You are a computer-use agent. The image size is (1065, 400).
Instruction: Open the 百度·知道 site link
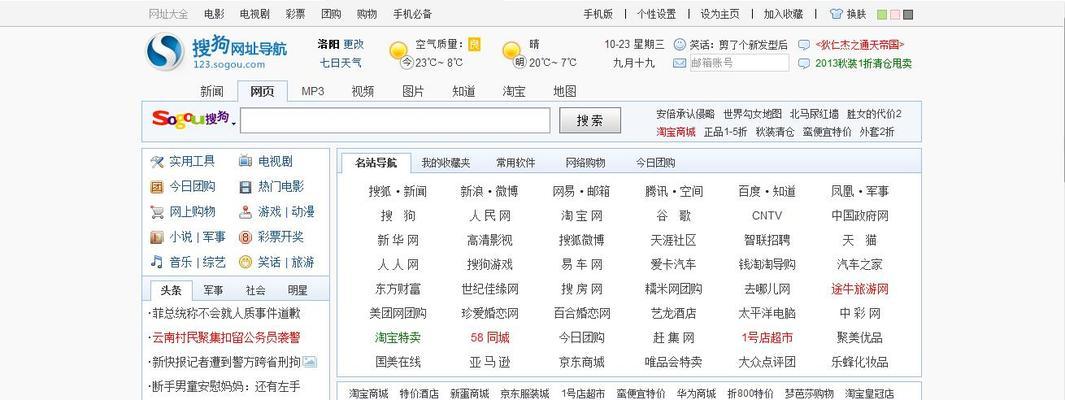pyautogui.click(x=767, y=192)
